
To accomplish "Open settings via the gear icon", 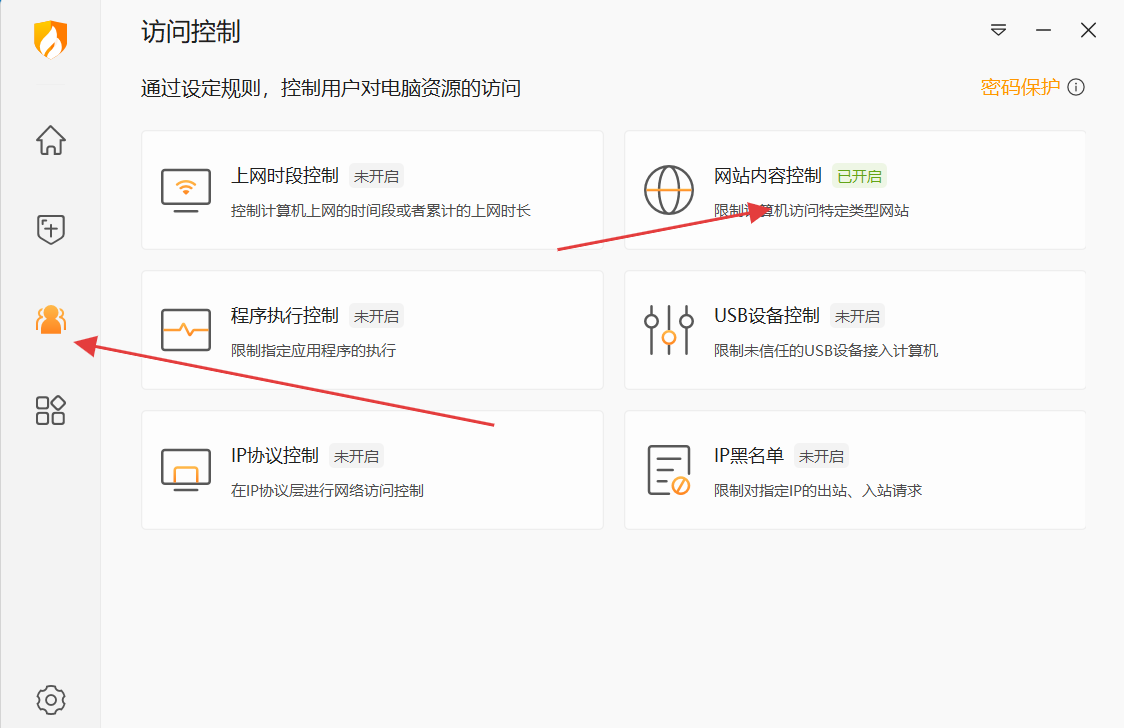I will pyautogui.click(x=51, y=698).
